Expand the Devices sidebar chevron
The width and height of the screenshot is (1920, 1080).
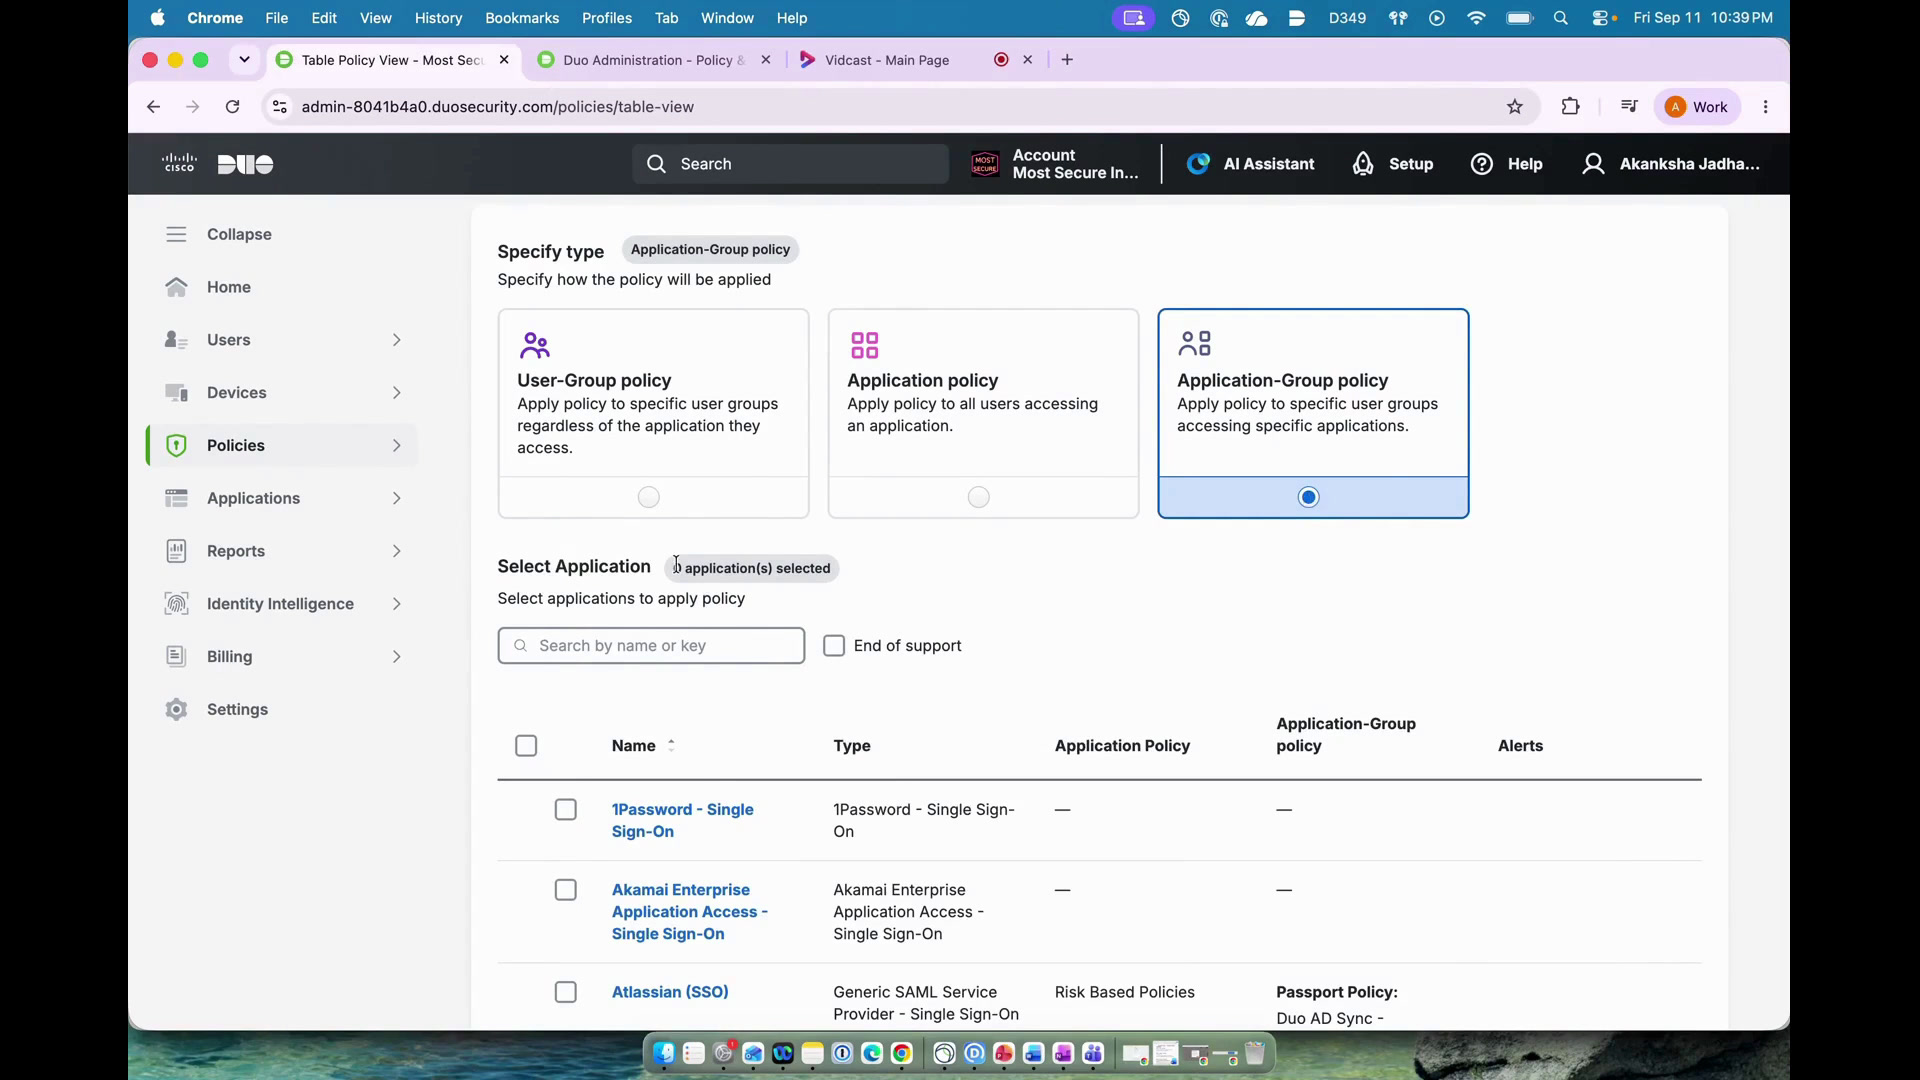[397, 393]
